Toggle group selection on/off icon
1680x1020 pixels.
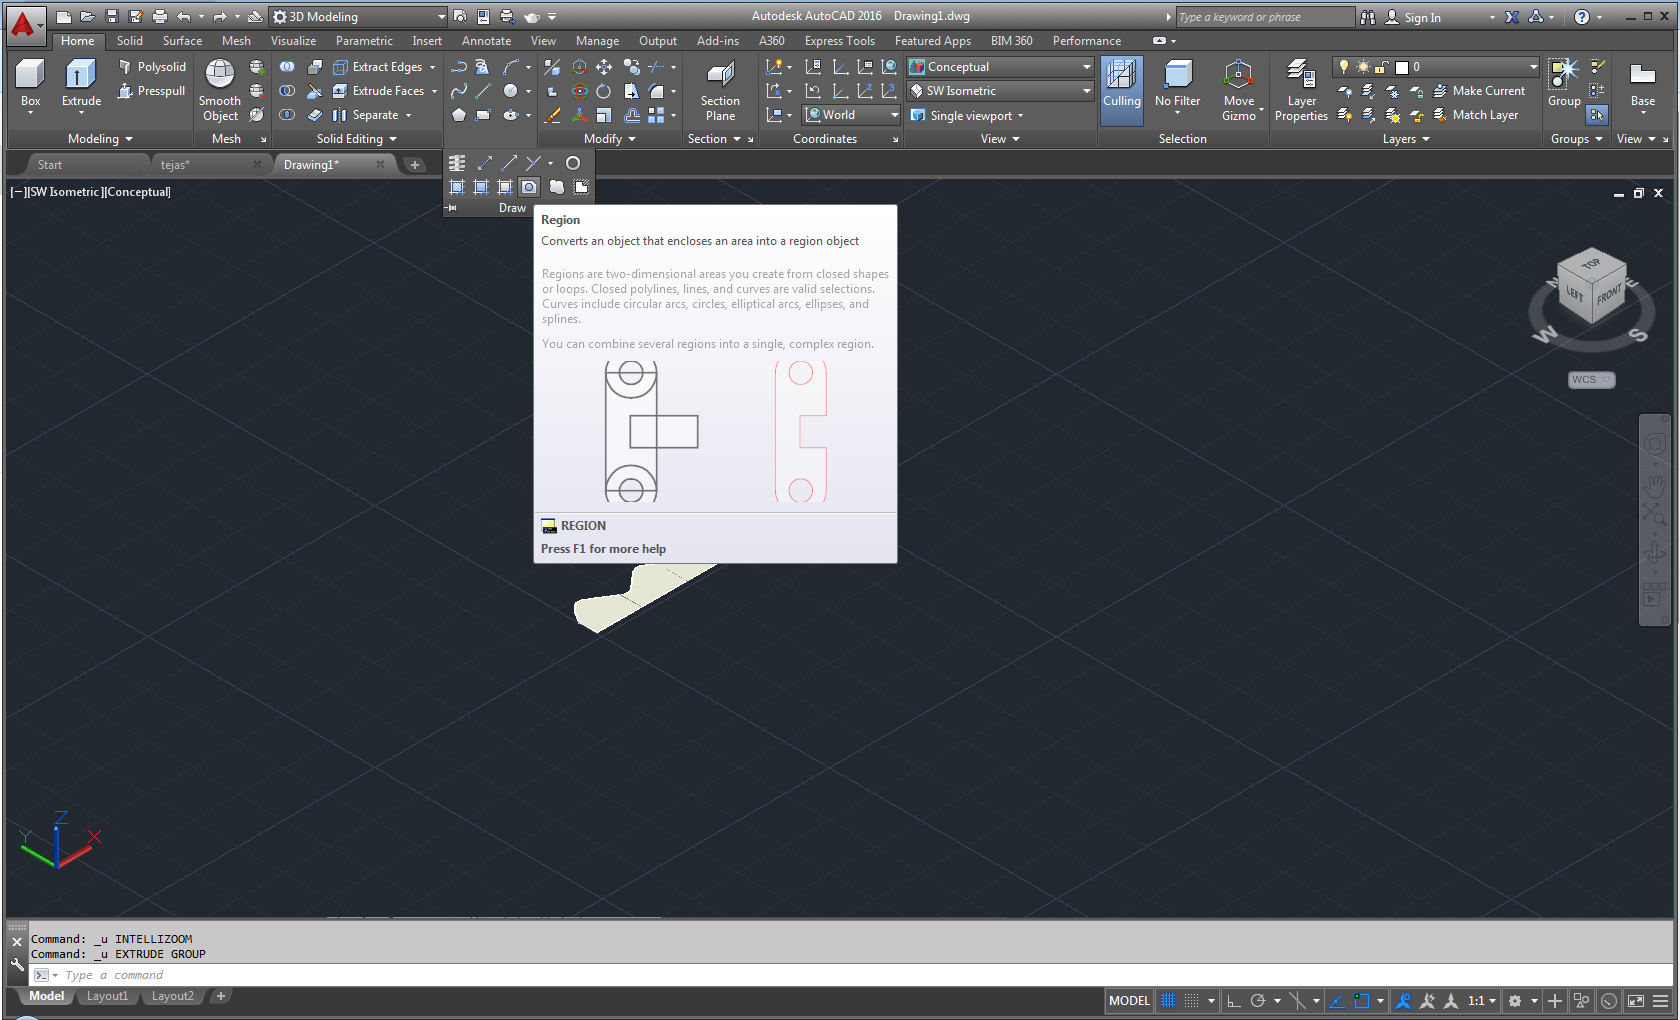pyautogui.click(x=1597, y=115)
